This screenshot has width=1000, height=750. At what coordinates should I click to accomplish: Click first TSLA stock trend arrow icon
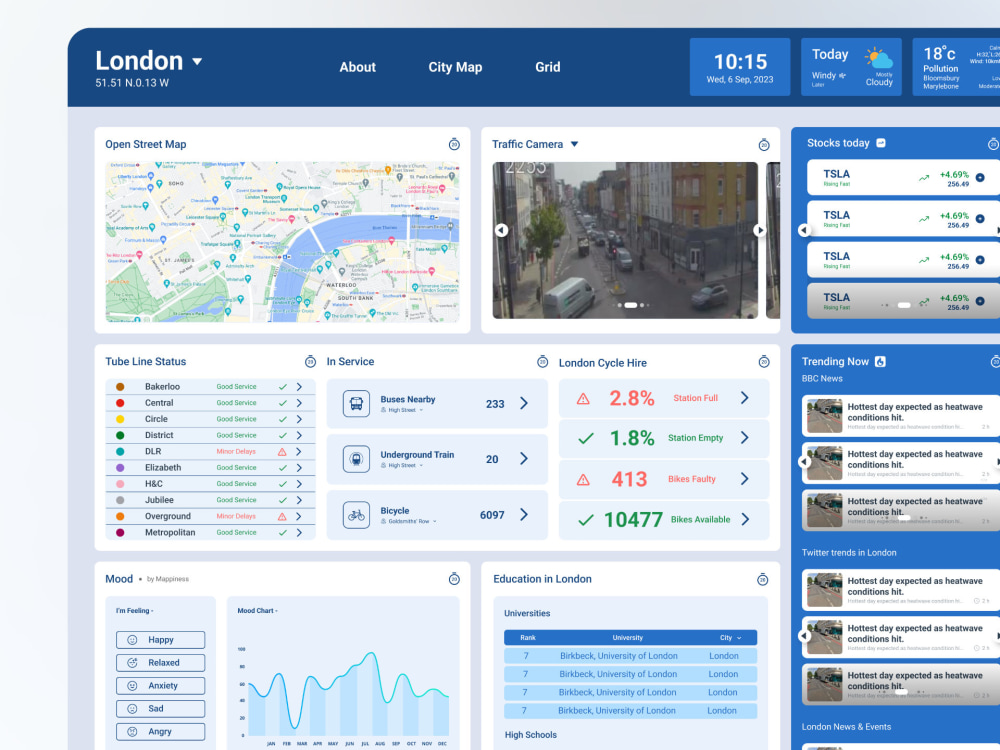pyautogui.click(x=923, y=178)
